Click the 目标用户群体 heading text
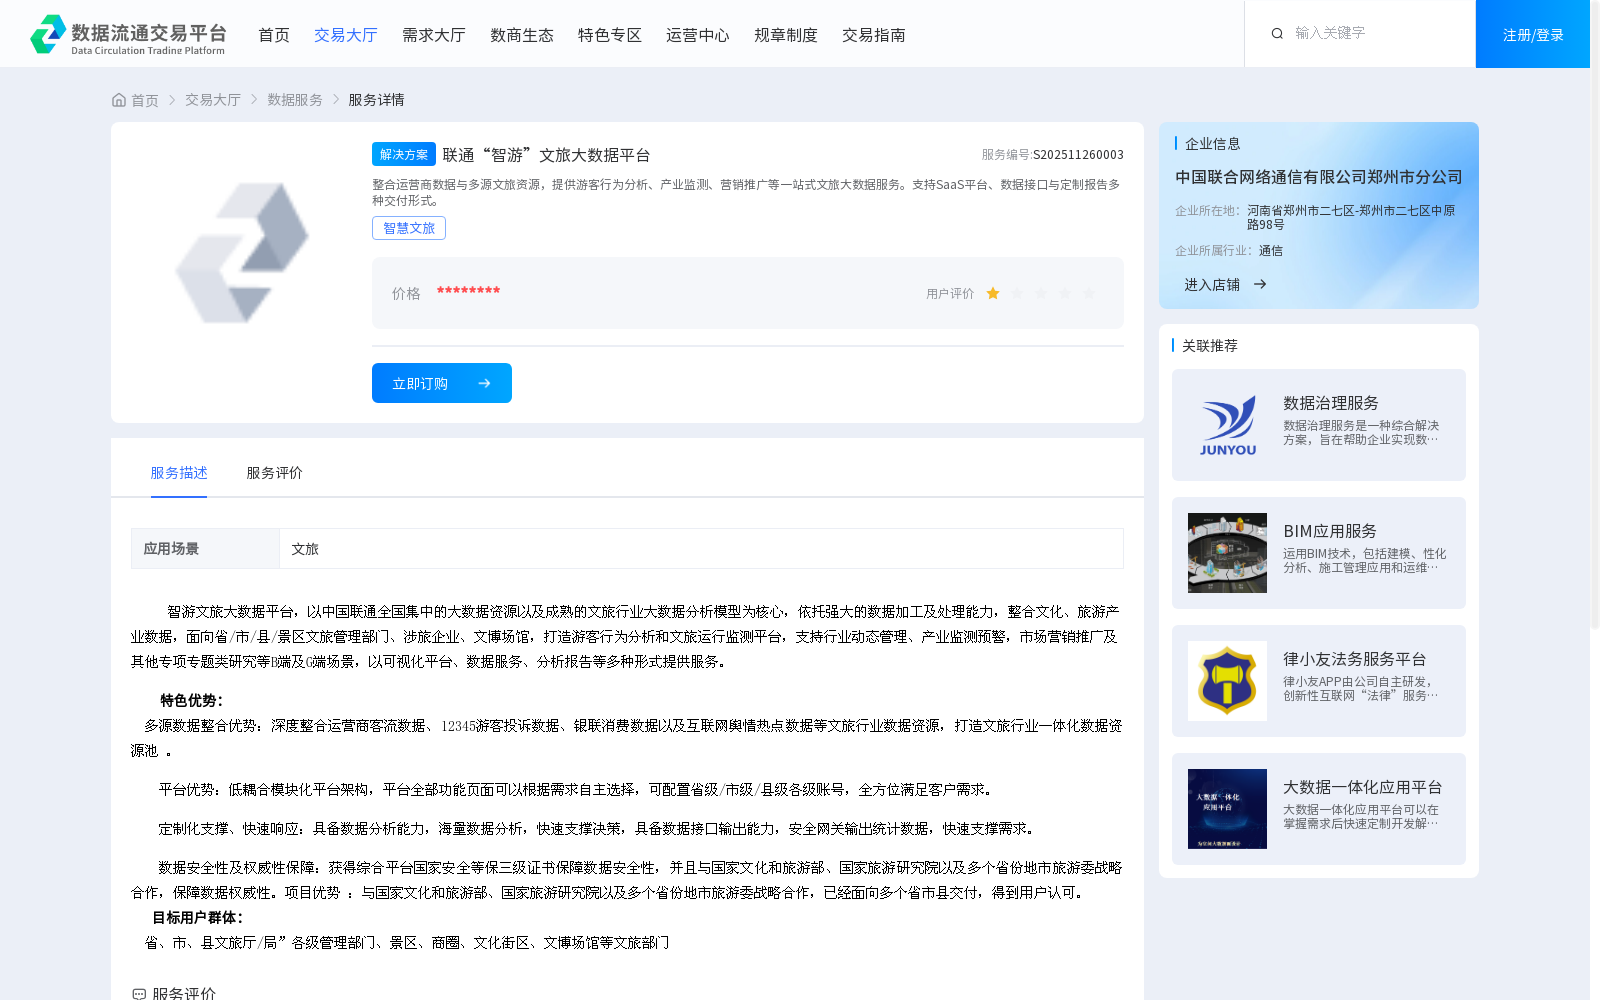 tap(198, 918)
